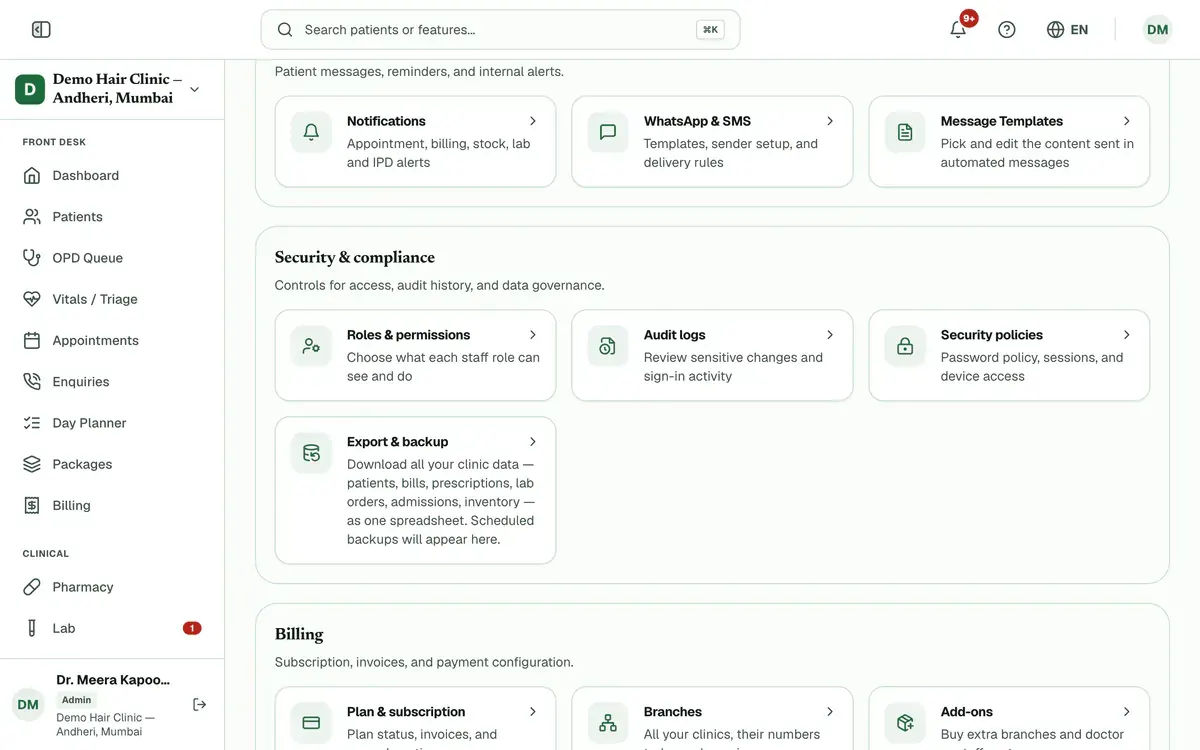Click the red 1 badge next to Lab
The height and width of the screenshot is (750, 1200).
192,628
